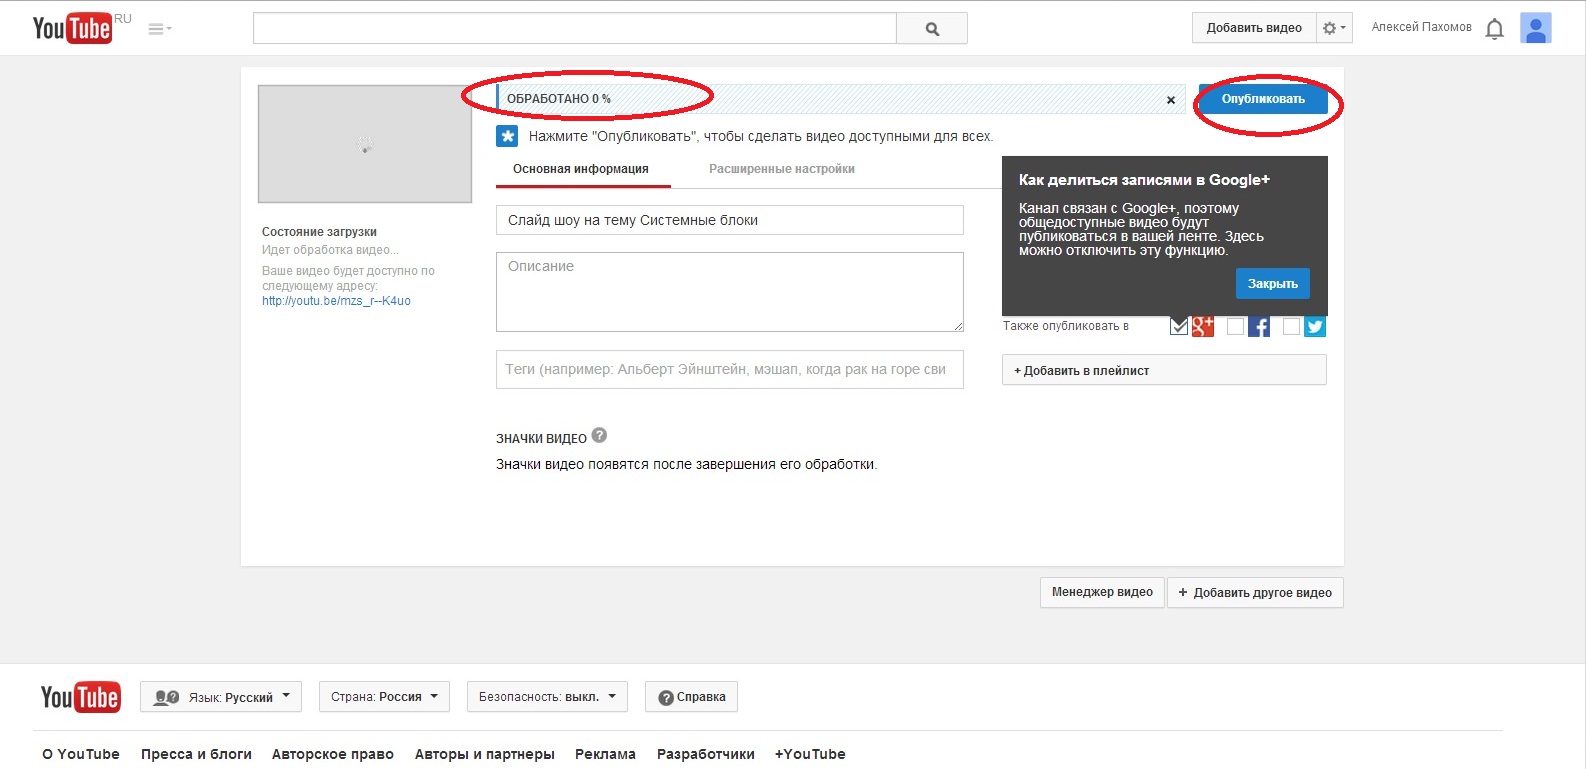Image resolution: width=1586 pixels, height=769 pixels.
Task: Enable the Facebook sharing checkbox
Action: pyautogui.click(x=1236, y=326)
